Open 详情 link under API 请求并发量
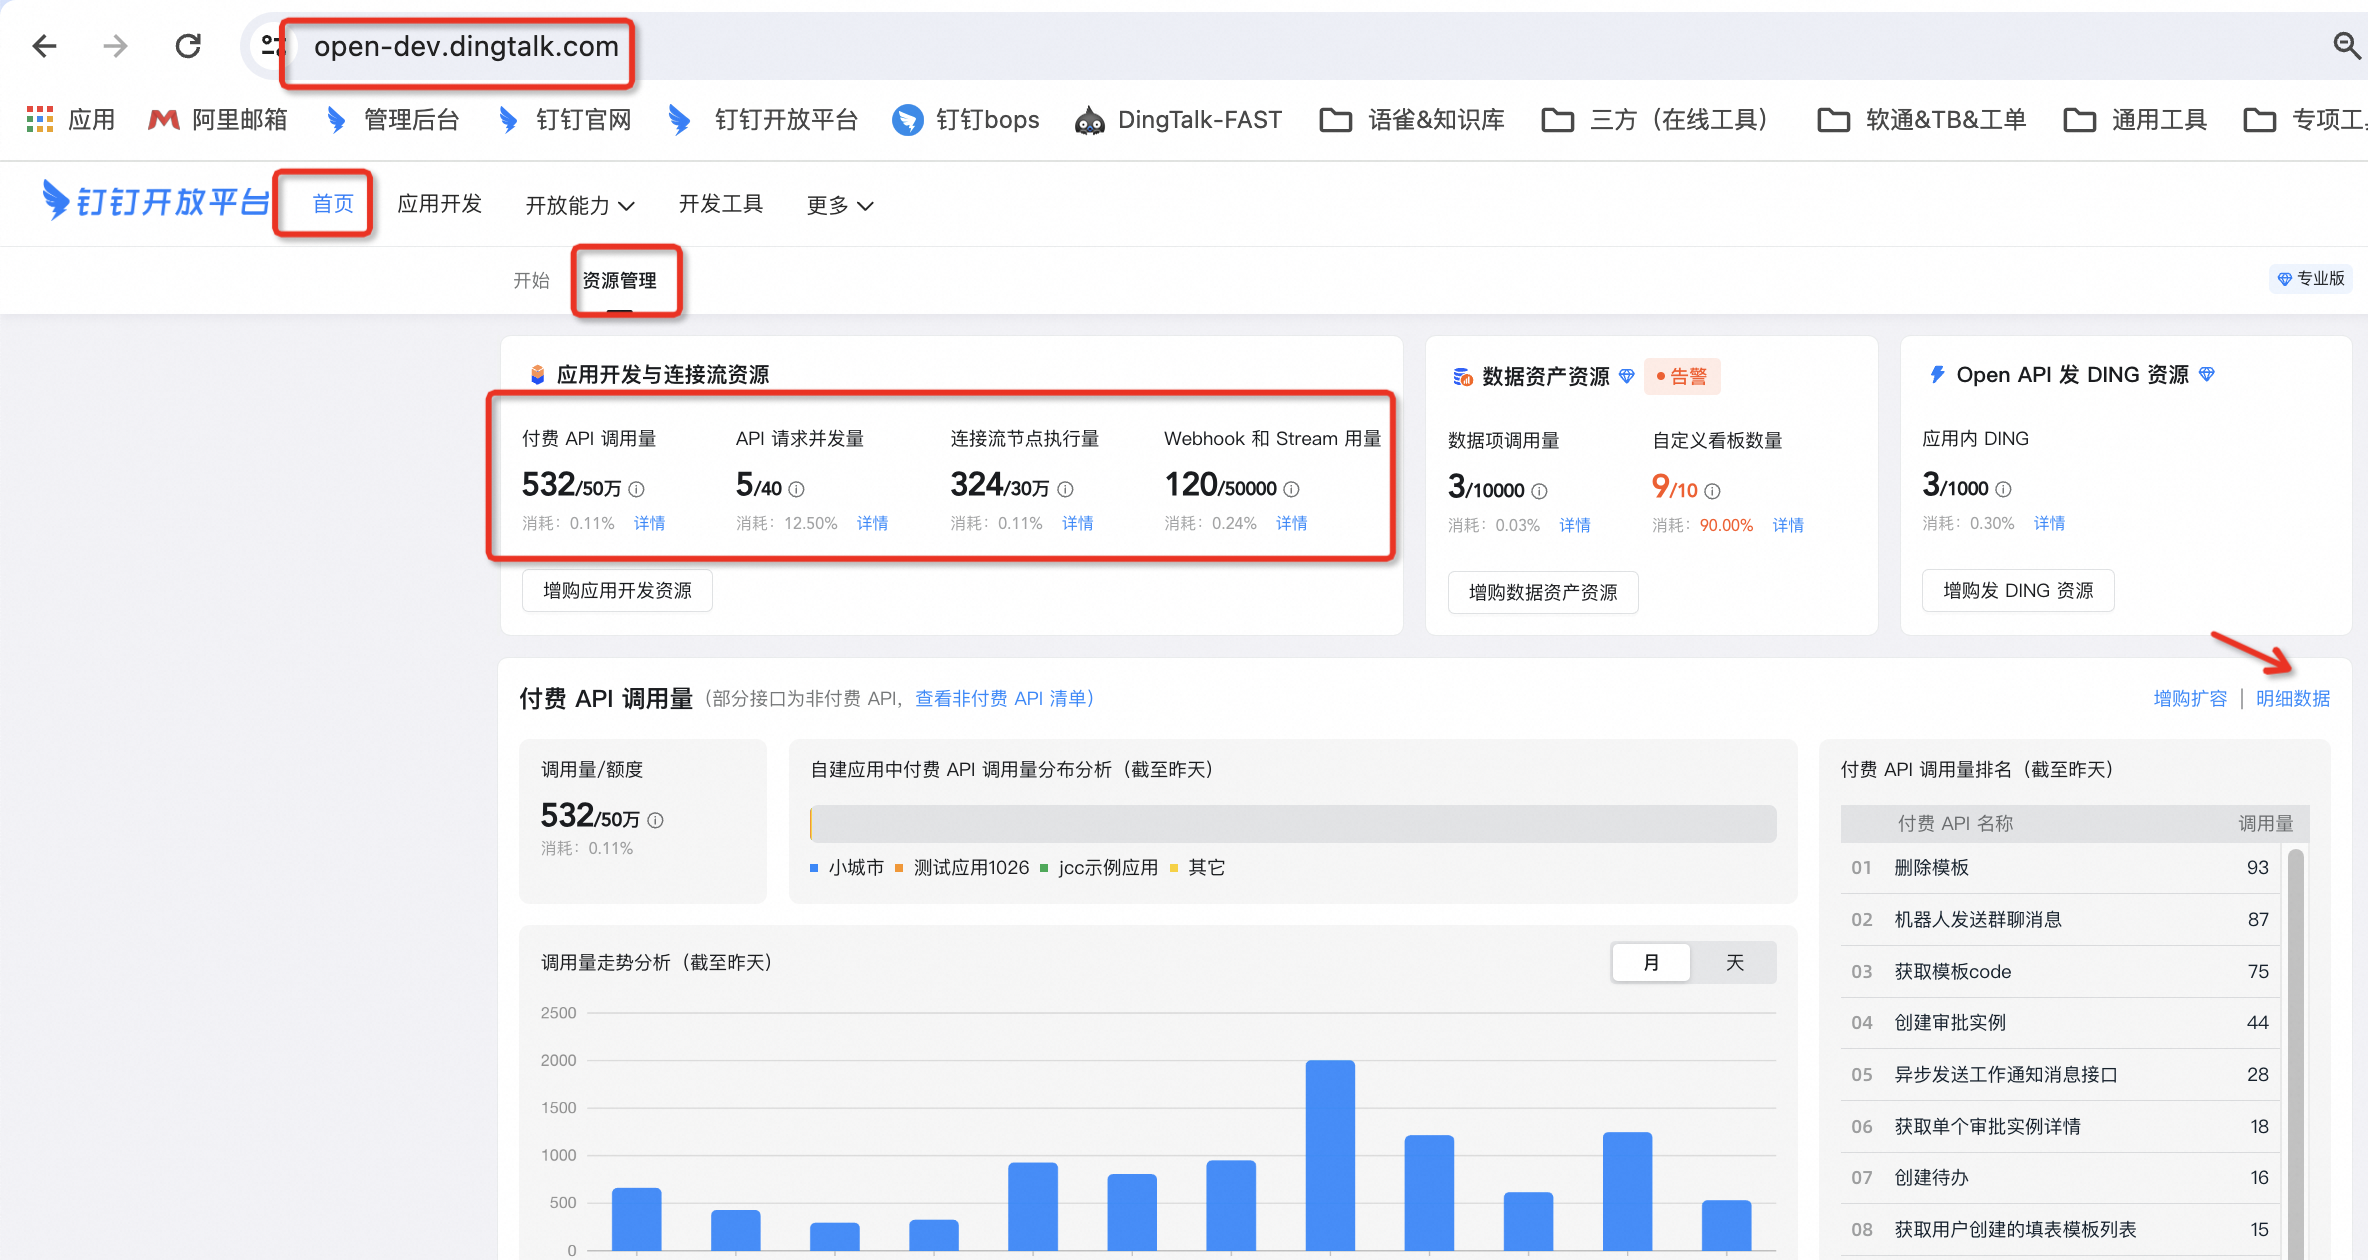Viewport: 2368px width, 1260px height. [872, 523]
